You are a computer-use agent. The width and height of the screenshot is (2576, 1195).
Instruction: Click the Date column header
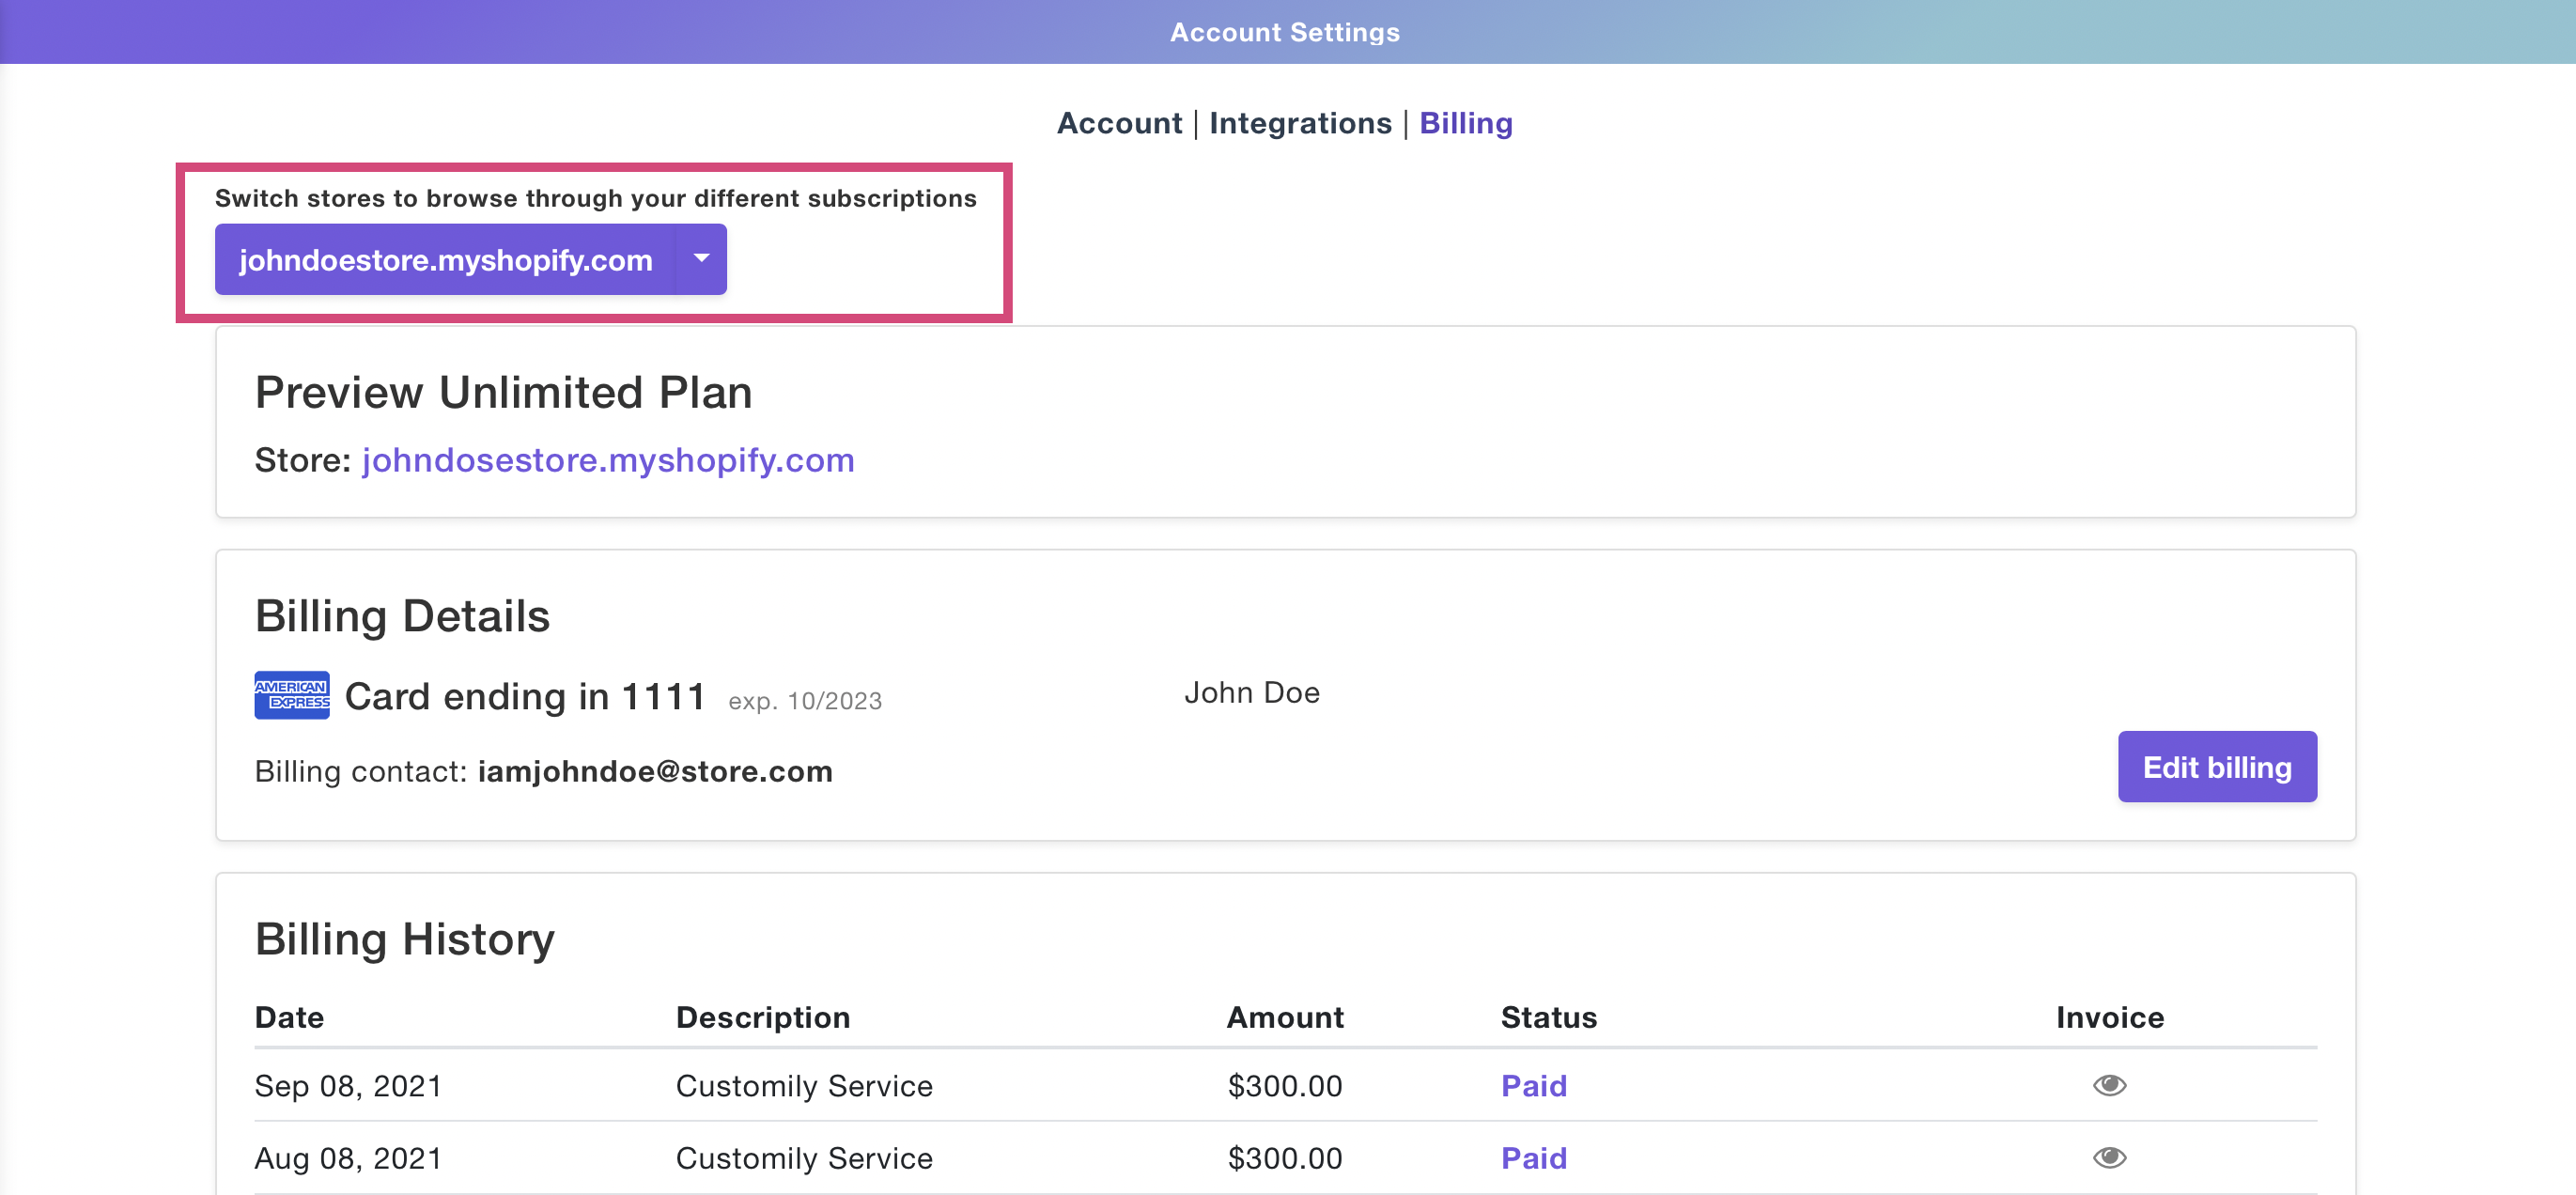(x=289, y=1017)
